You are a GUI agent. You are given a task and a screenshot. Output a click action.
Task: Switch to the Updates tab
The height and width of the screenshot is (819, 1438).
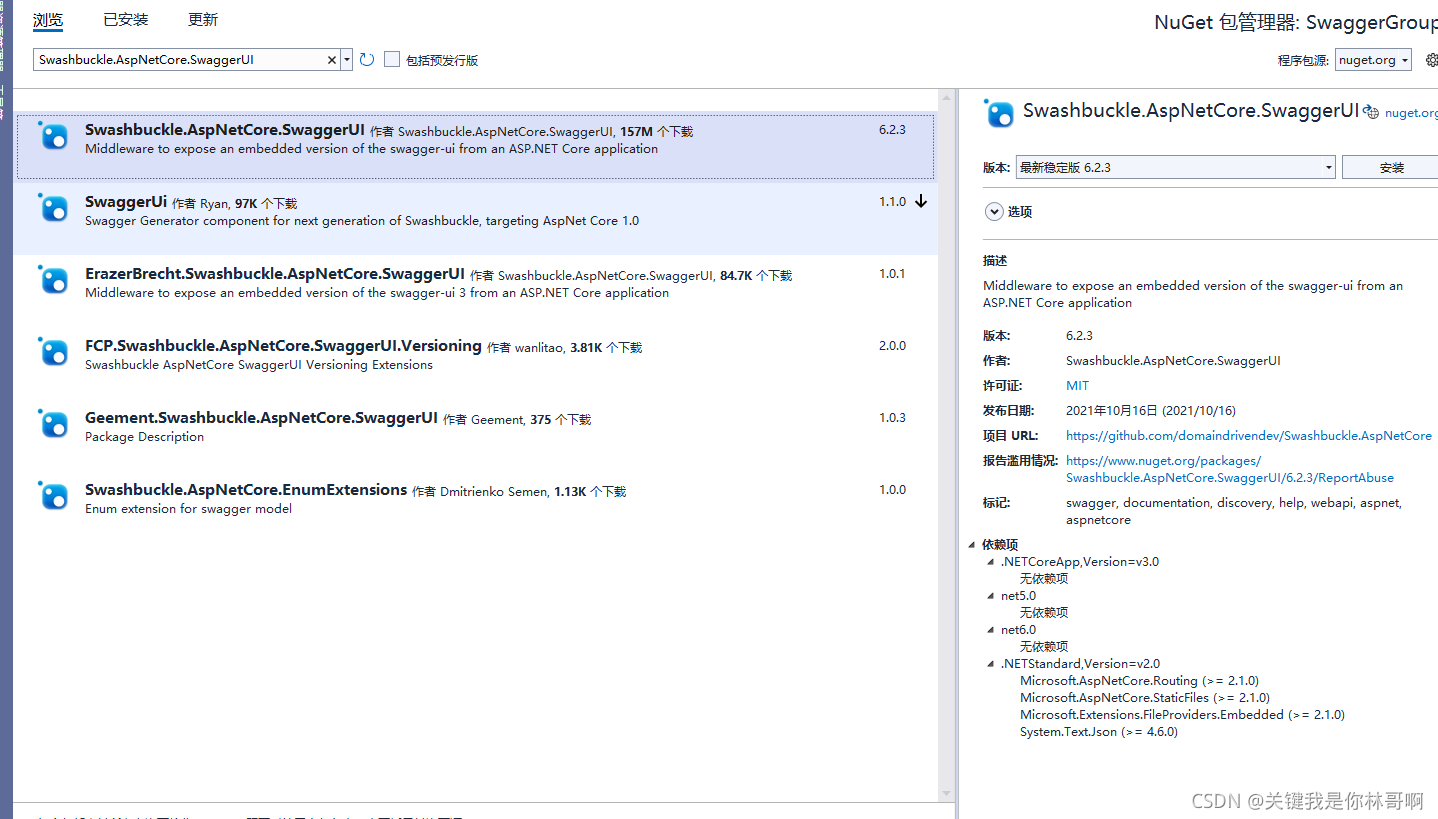(x=203, y=20)
